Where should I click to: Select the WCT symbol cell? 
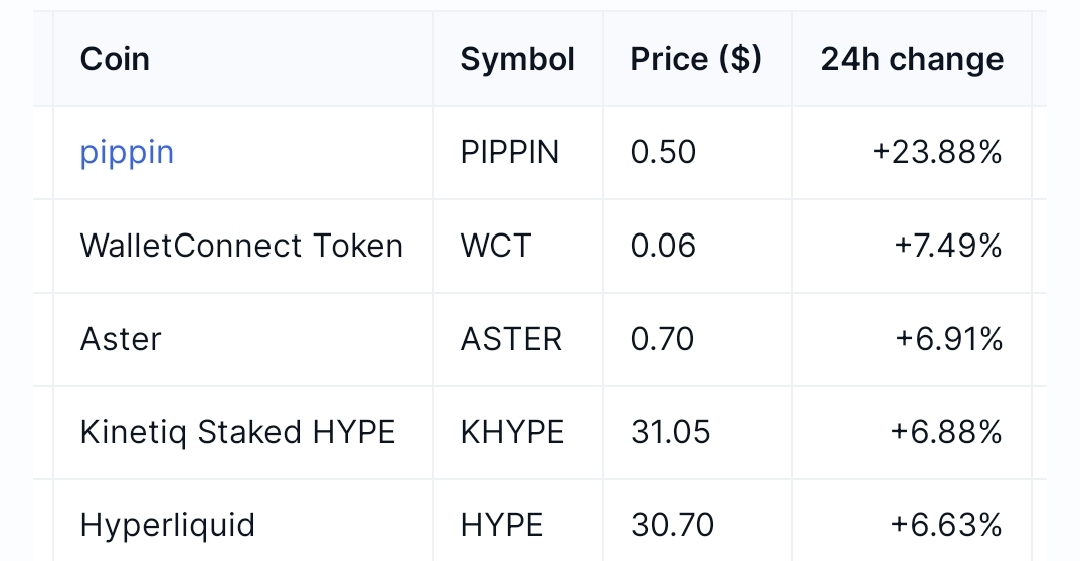tap(496, 246)
